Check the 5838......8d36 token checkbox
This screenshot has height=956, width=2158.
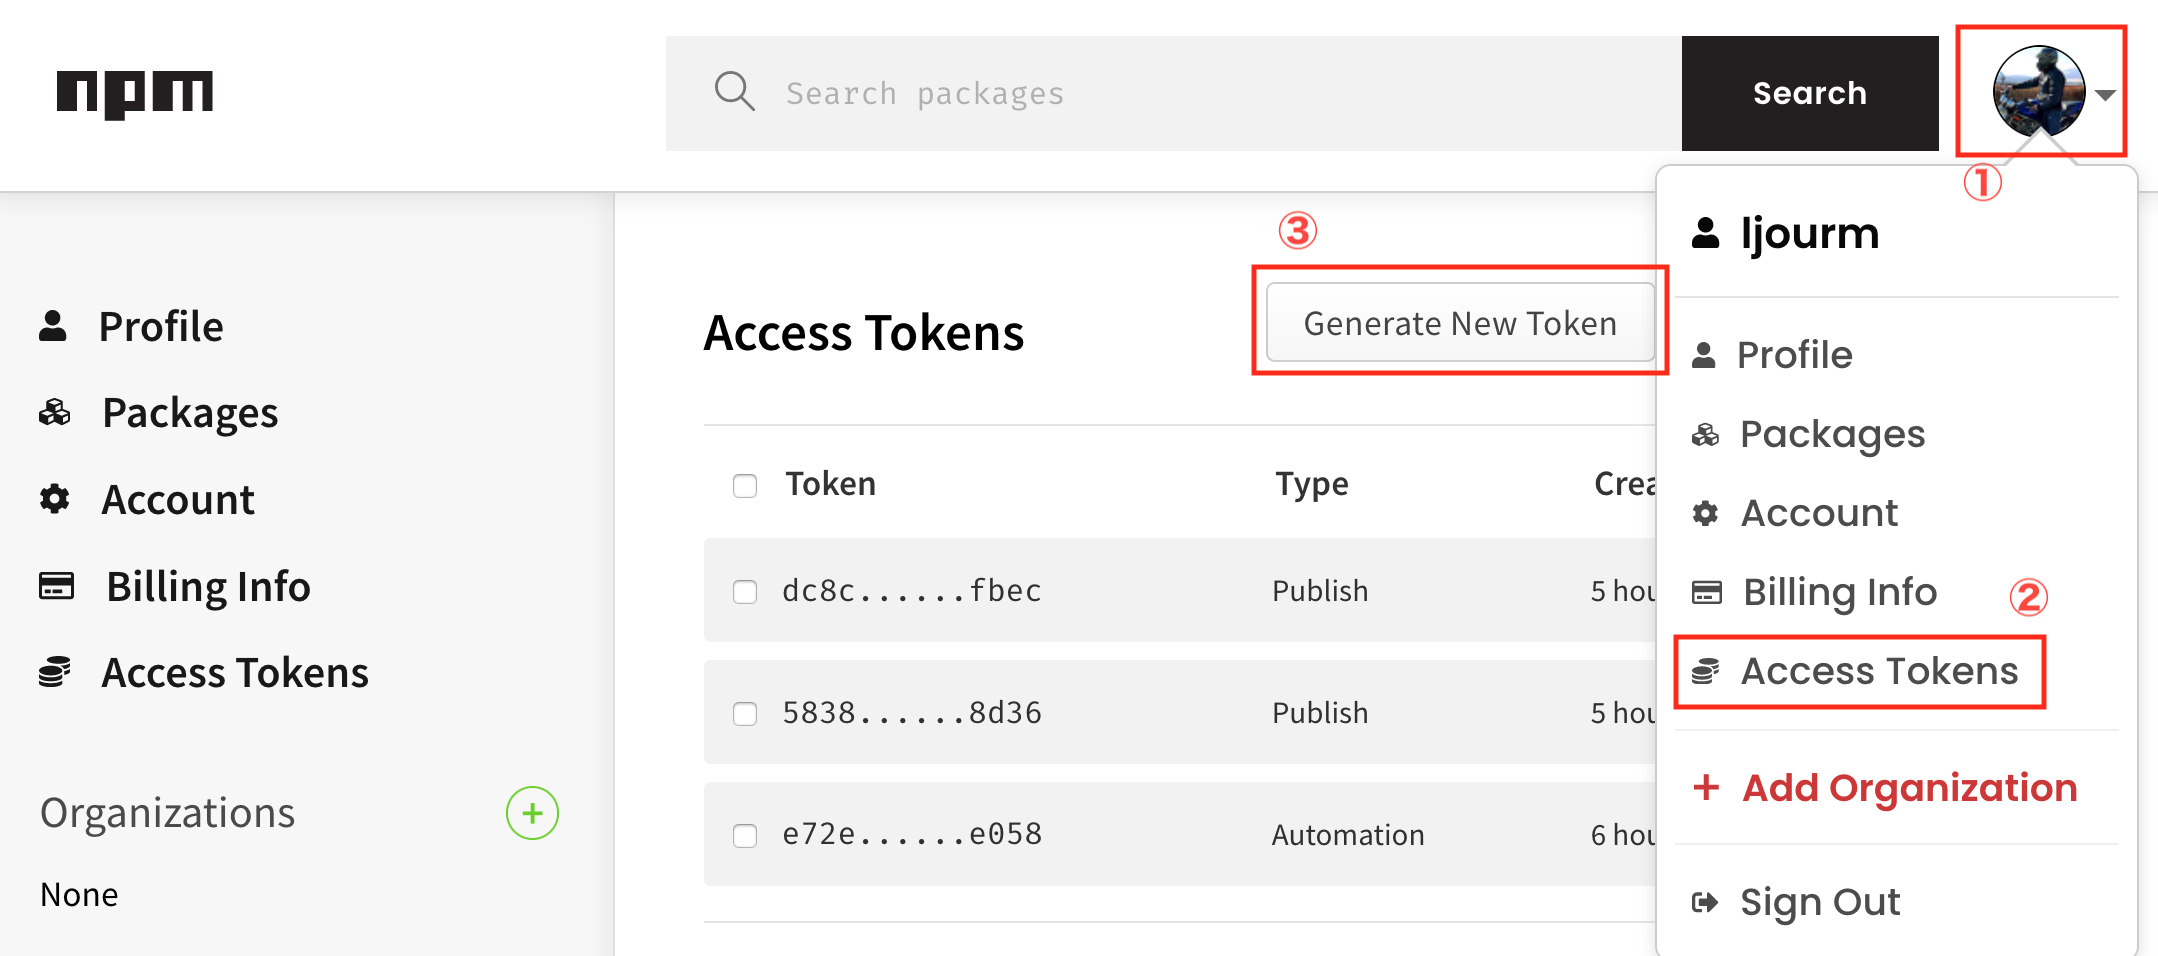745,714
